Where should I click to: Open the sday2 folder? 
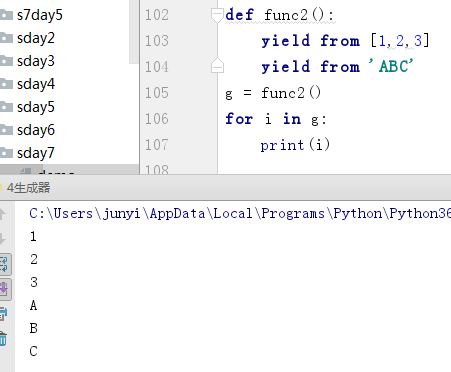tap(36, 38)
